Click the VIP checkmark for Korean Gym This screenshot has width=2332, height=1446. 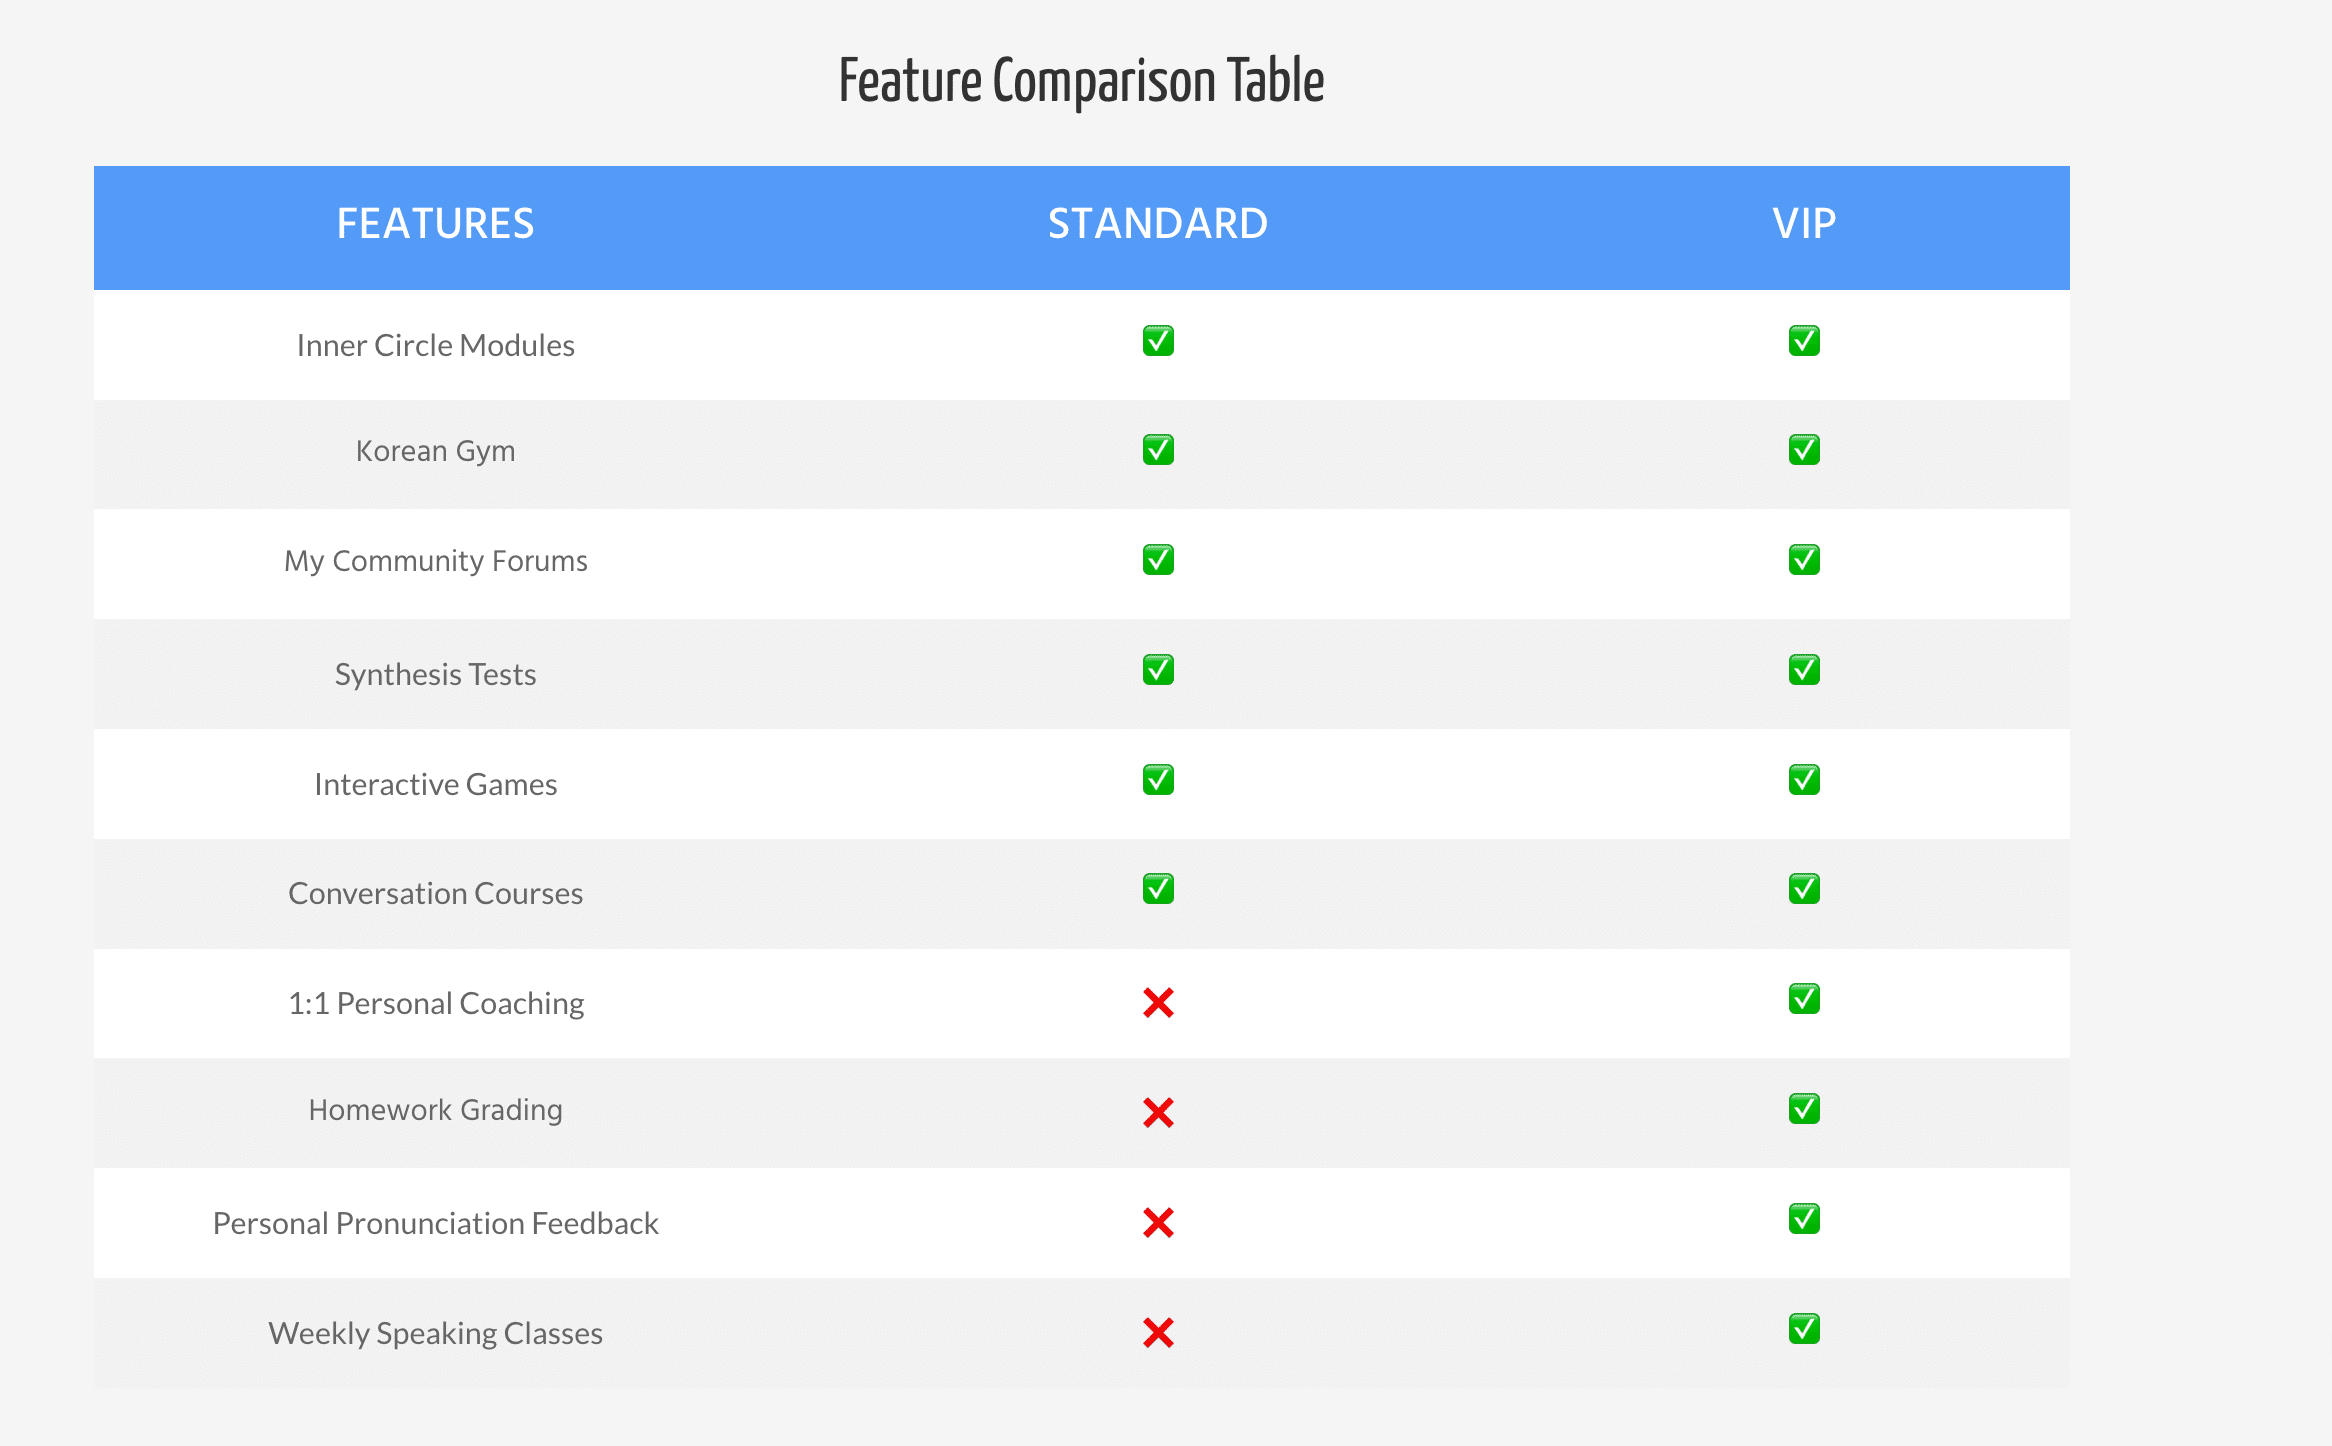[x=1804, y=450]
